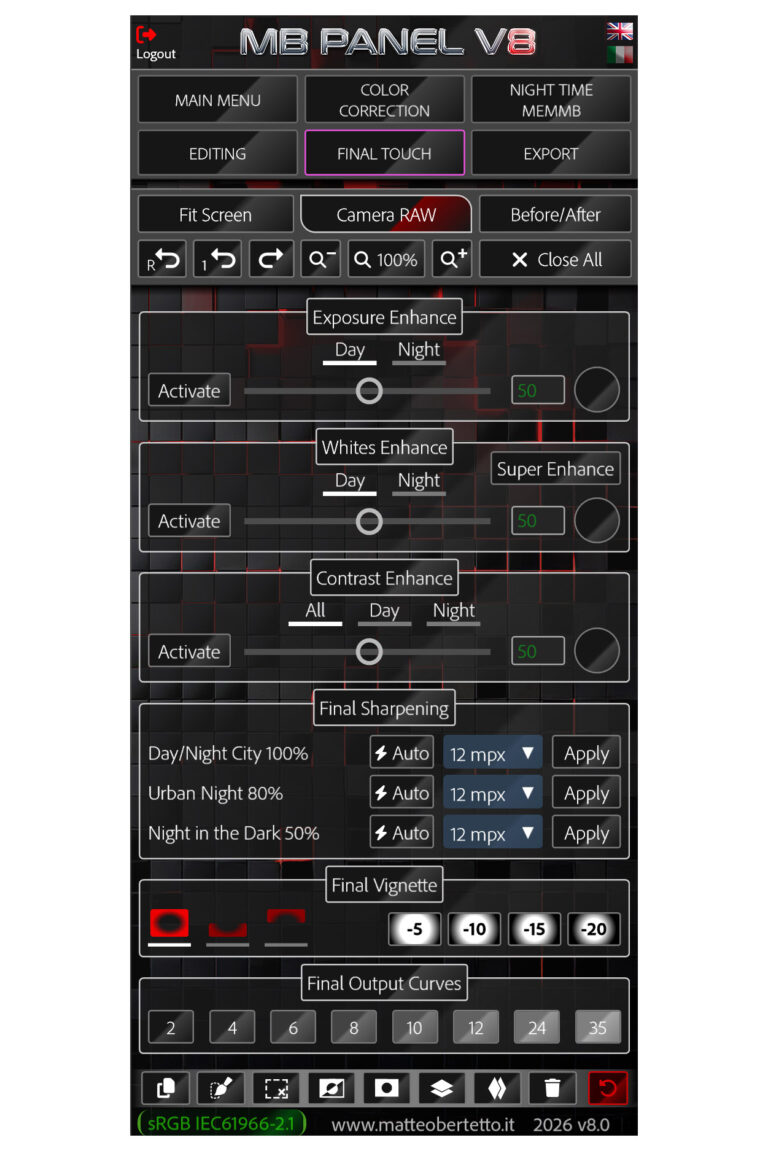Click the merge layers stack icon
The height and width of the screenshot is (1151, 768).
(443, 1088)
